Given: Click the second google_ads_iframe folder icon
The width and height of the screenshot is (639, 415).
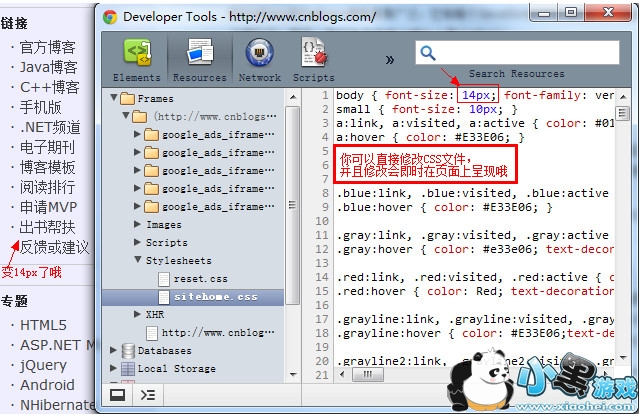Looking at the screenshot, I should pos(151,152).
